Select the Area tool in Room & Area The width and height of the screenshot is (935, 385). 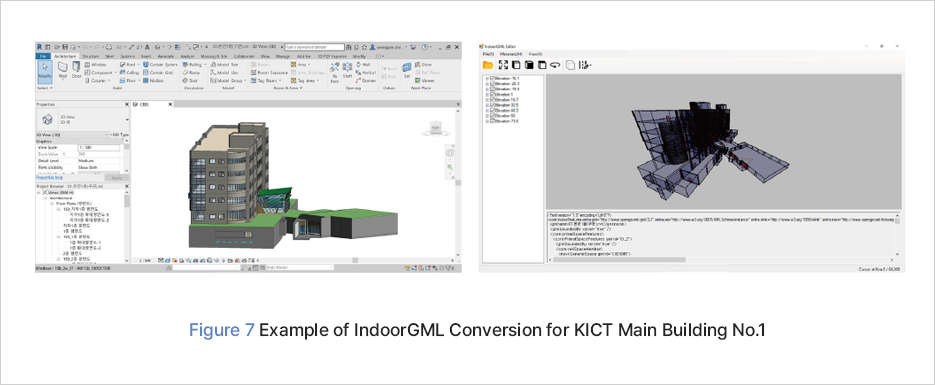pyautogui.click(x=300, y=64)
